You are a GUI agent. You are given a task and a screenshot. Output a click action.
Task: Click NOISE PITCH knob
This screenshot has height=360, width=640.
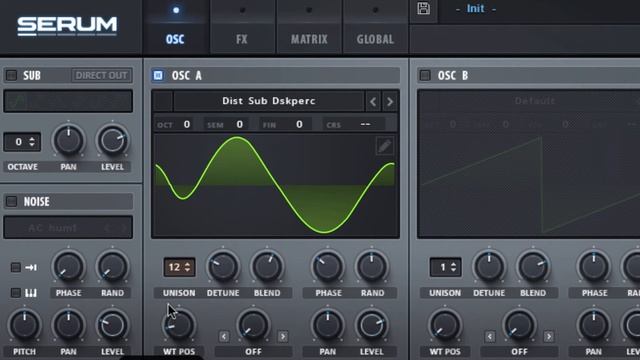click(x=24, y=325)
